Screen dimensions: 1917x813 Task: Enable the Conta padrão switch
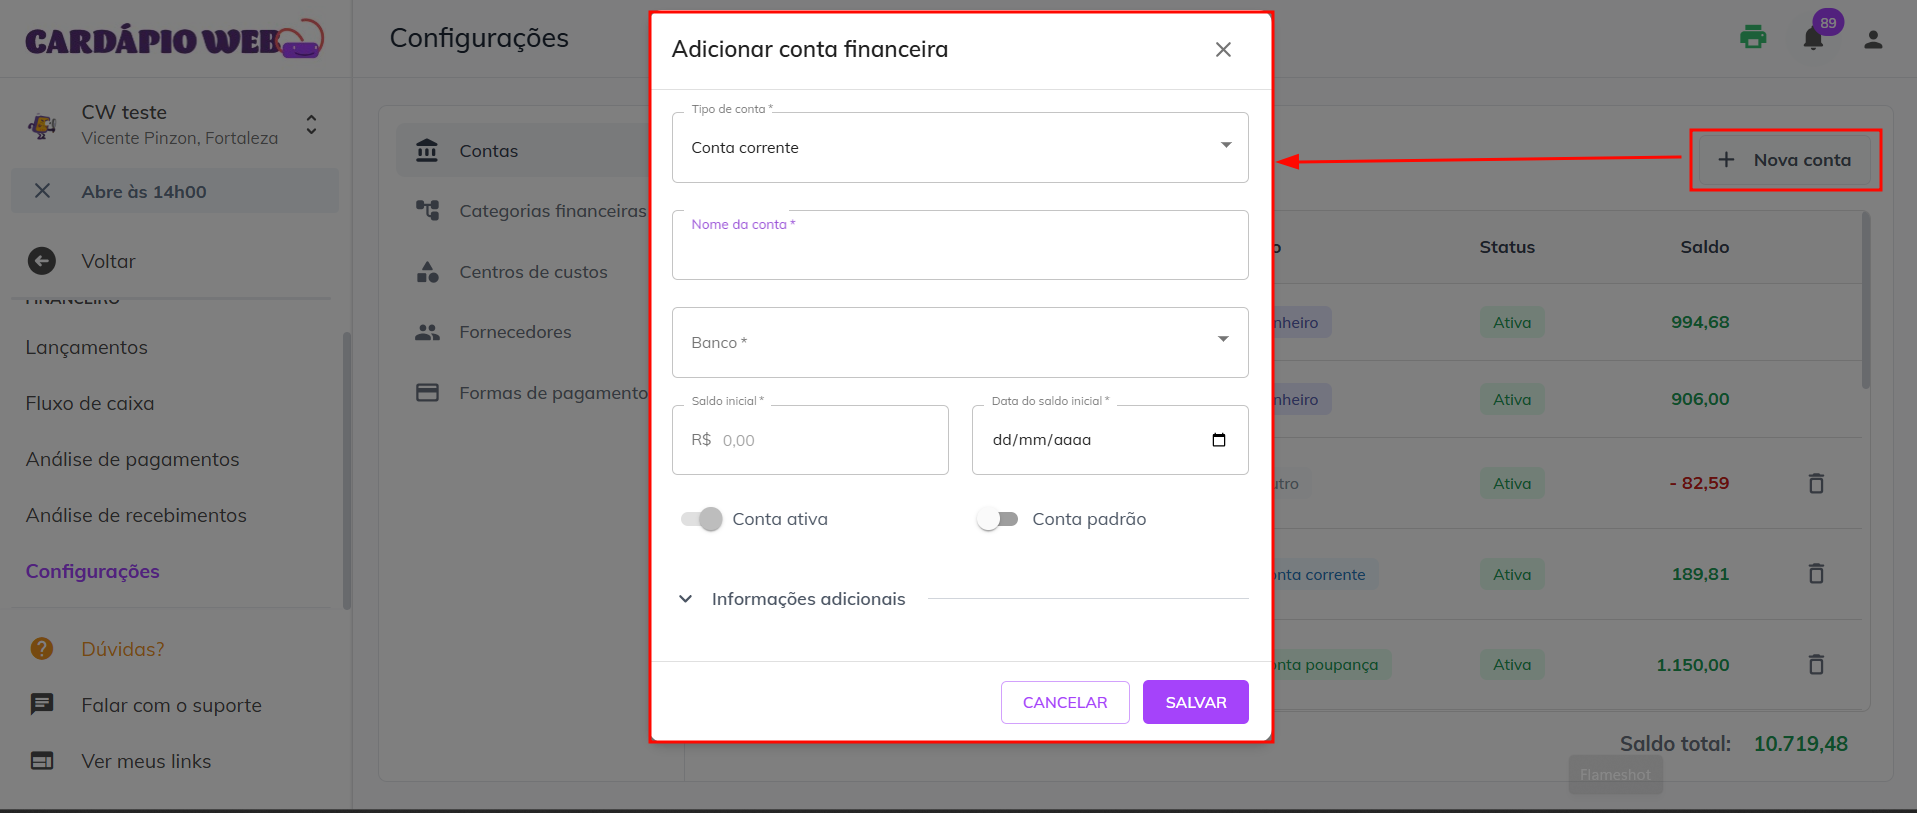[x=997, y=519]
